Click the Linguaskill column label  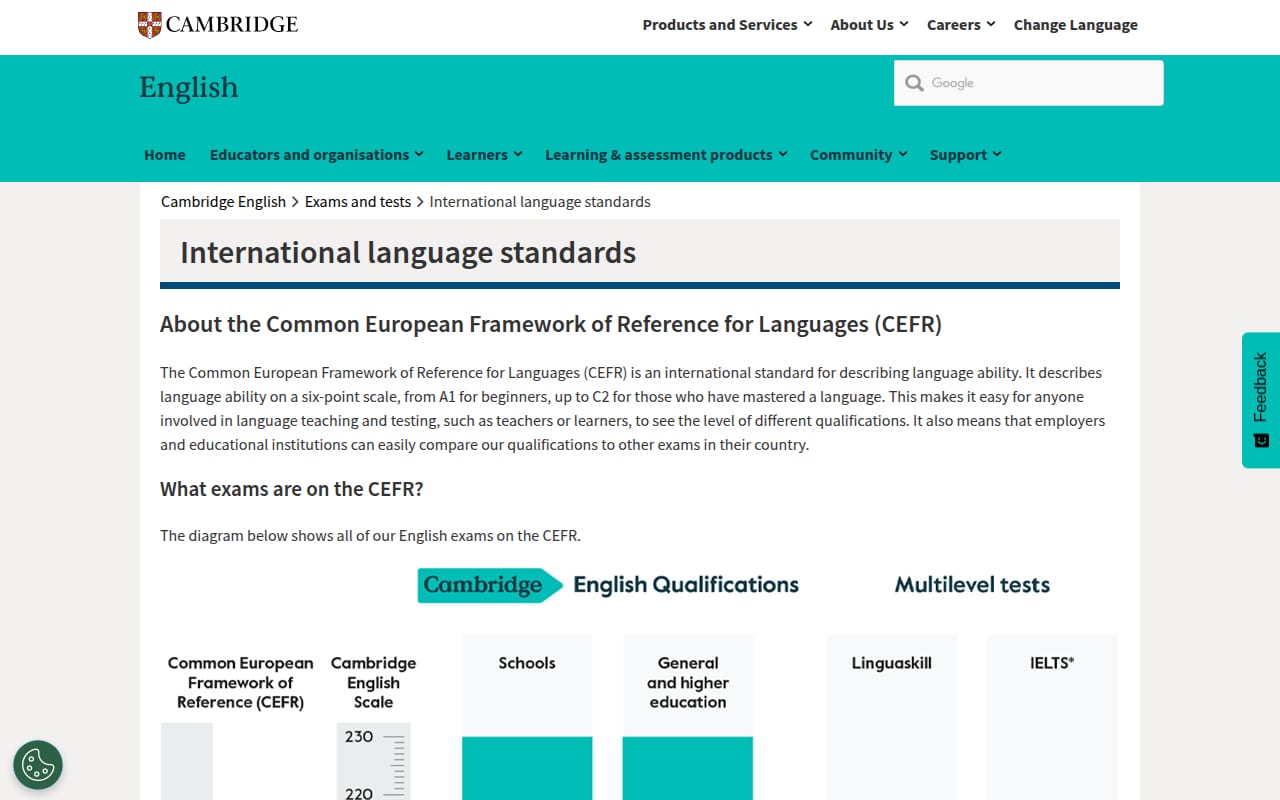coord(892,663)
